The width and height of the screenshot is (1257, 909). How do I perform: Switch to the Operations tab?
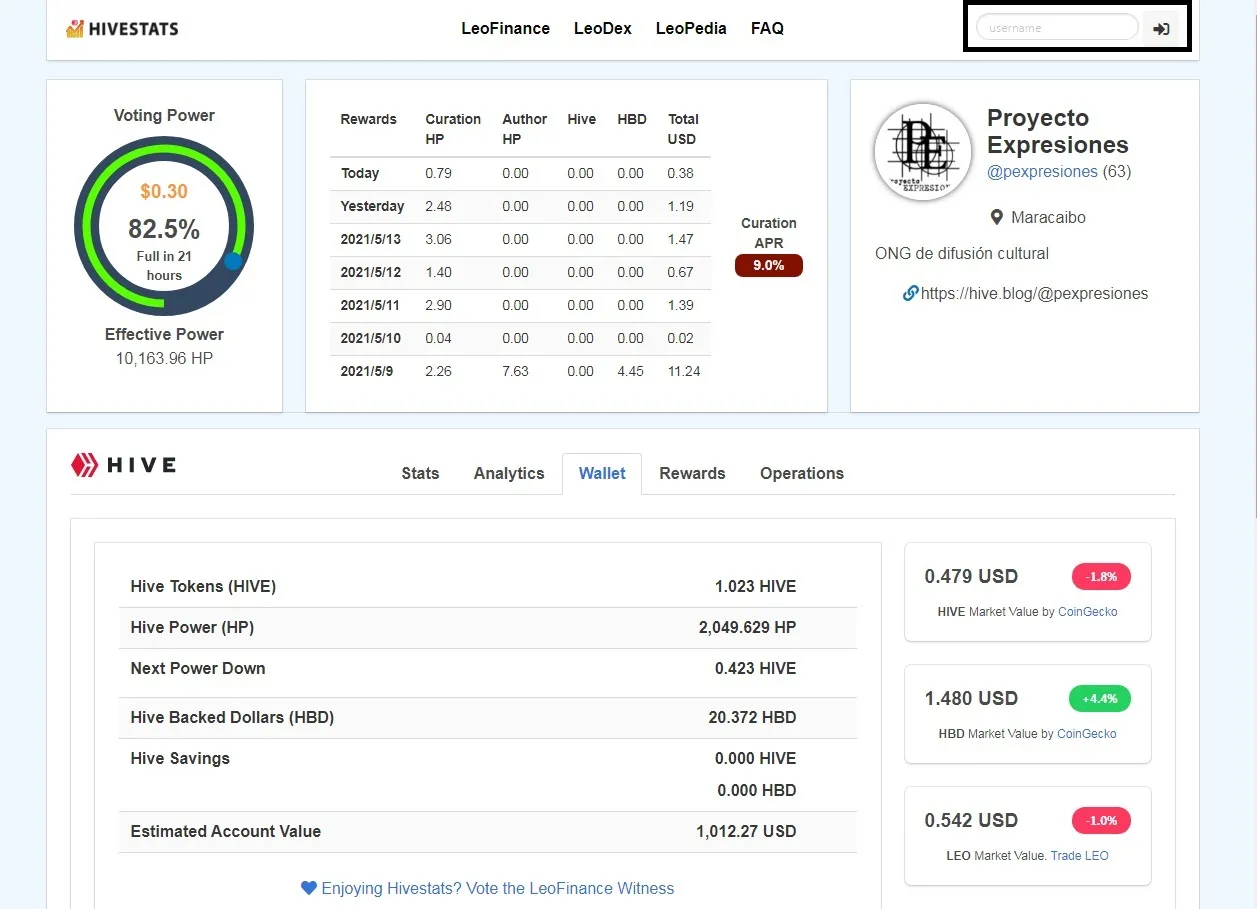[802, 473]
